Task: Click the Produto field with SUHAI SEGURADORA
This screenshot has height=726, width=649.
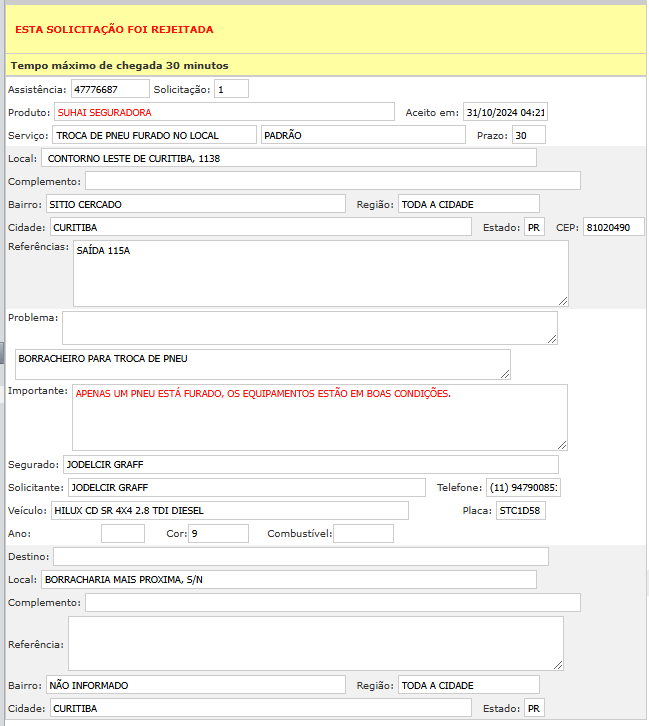Action: (224, 112)
